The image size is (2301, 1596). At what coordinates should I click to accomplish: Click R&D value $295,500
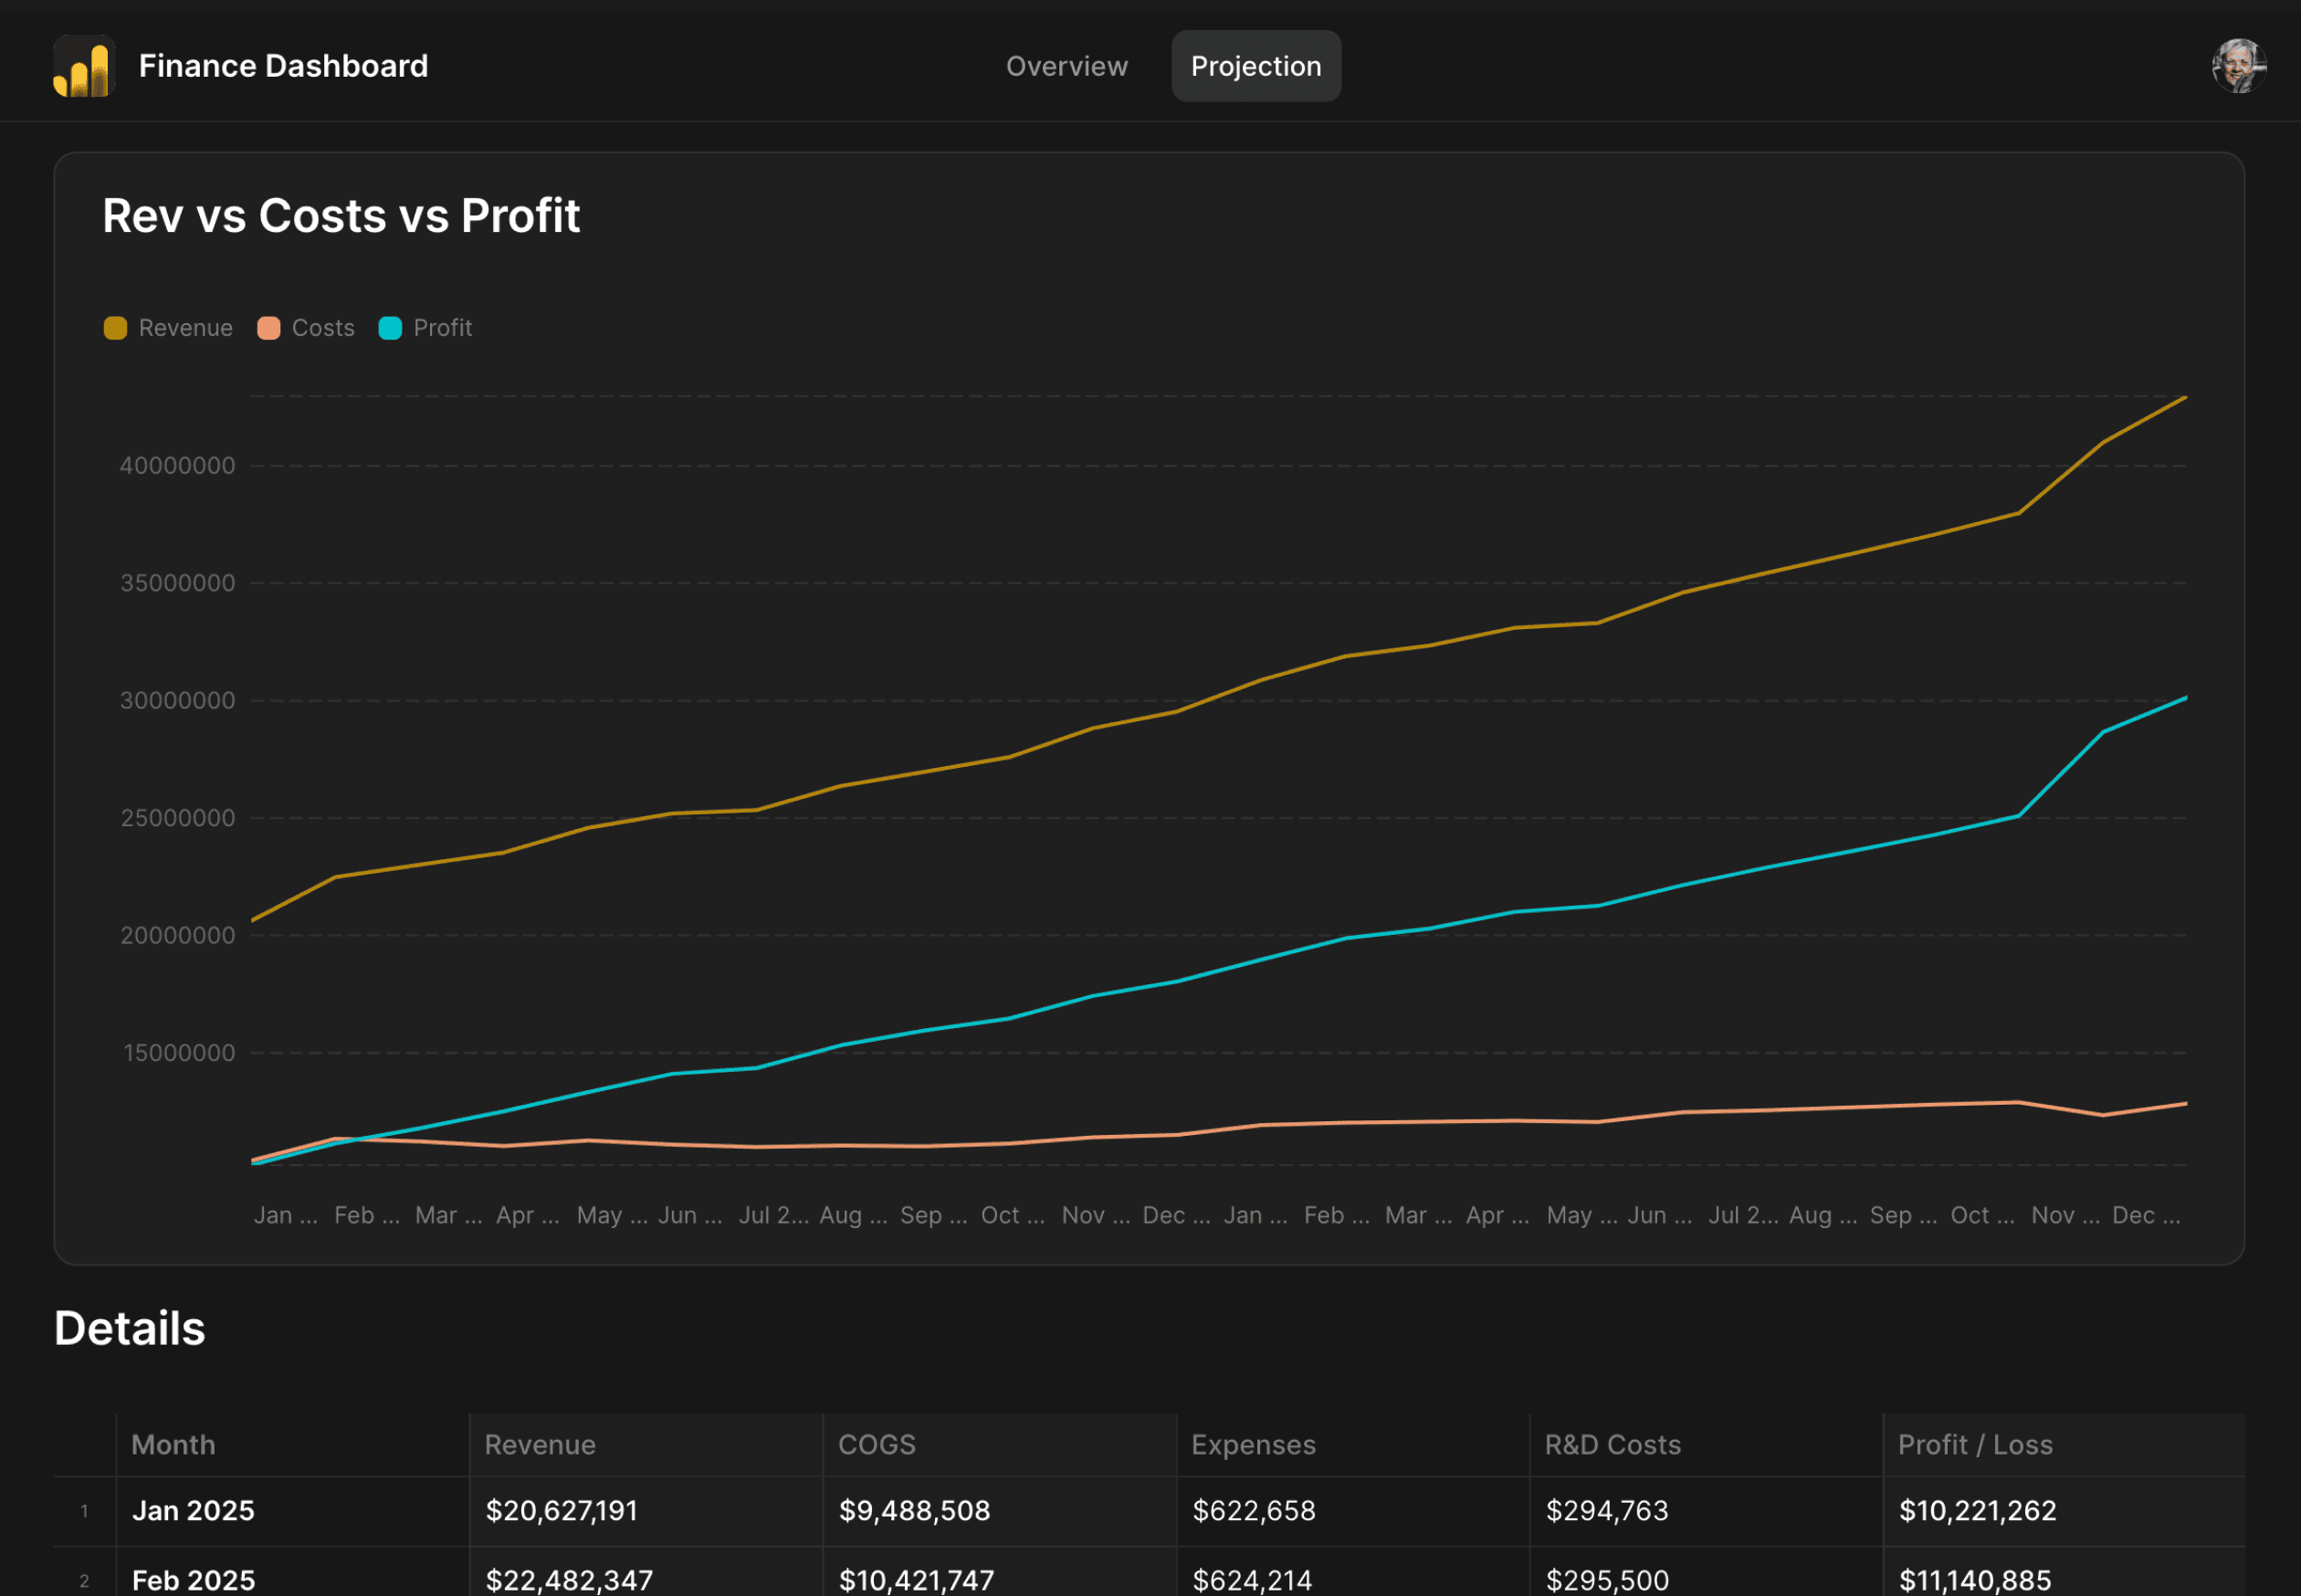[1607, 1580]
